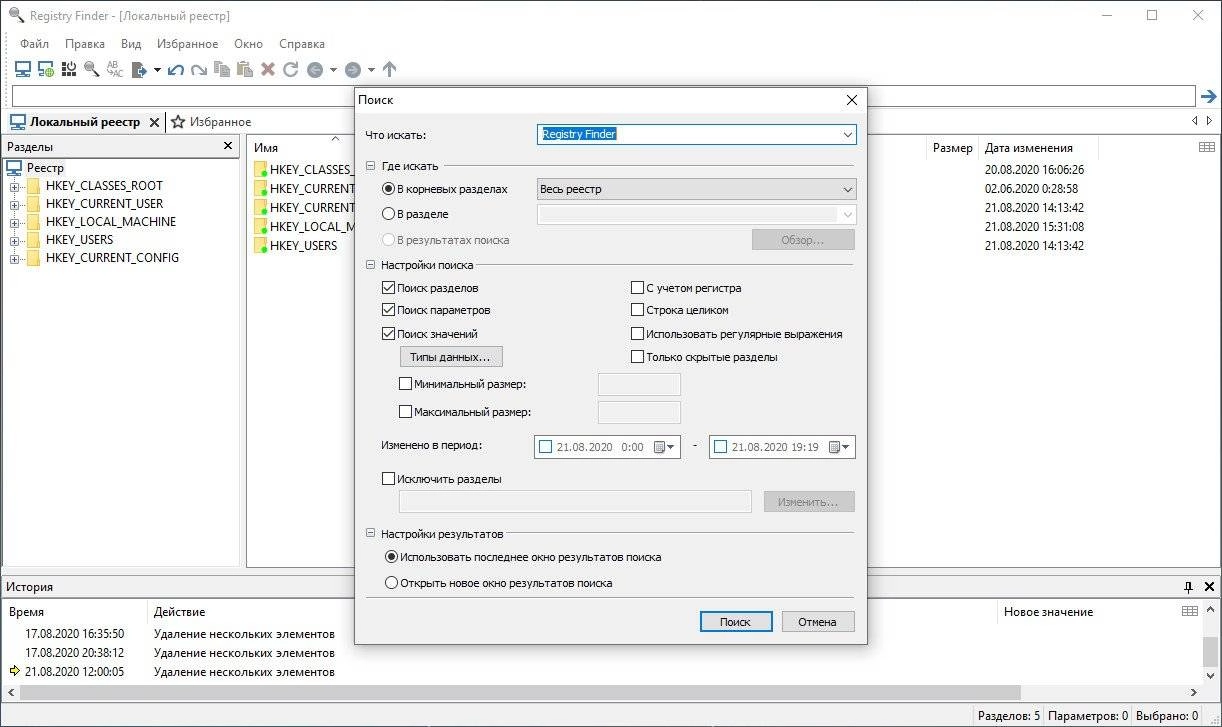Enable 'Только скрытые разделы'
Viewport: 1222px width, 727px height.
[x=637, y=357]
